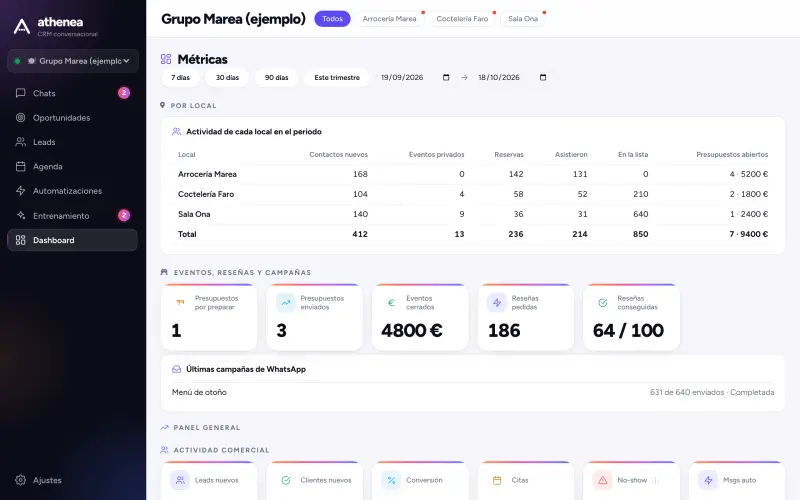Image resolution: width=800 pixels, height=500 pixels.
Task: Click the Citas calendar icon
Action: point(497,480)
